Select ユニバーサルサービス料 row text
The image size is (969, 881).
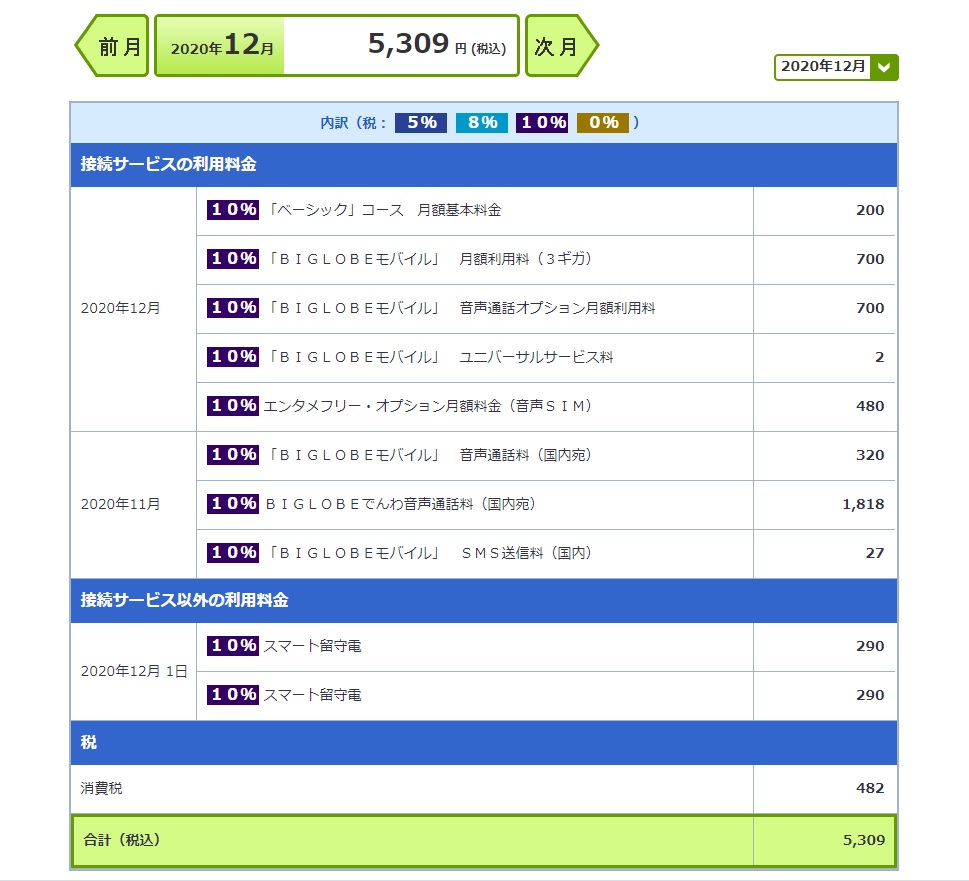click(x=440, y=357)
